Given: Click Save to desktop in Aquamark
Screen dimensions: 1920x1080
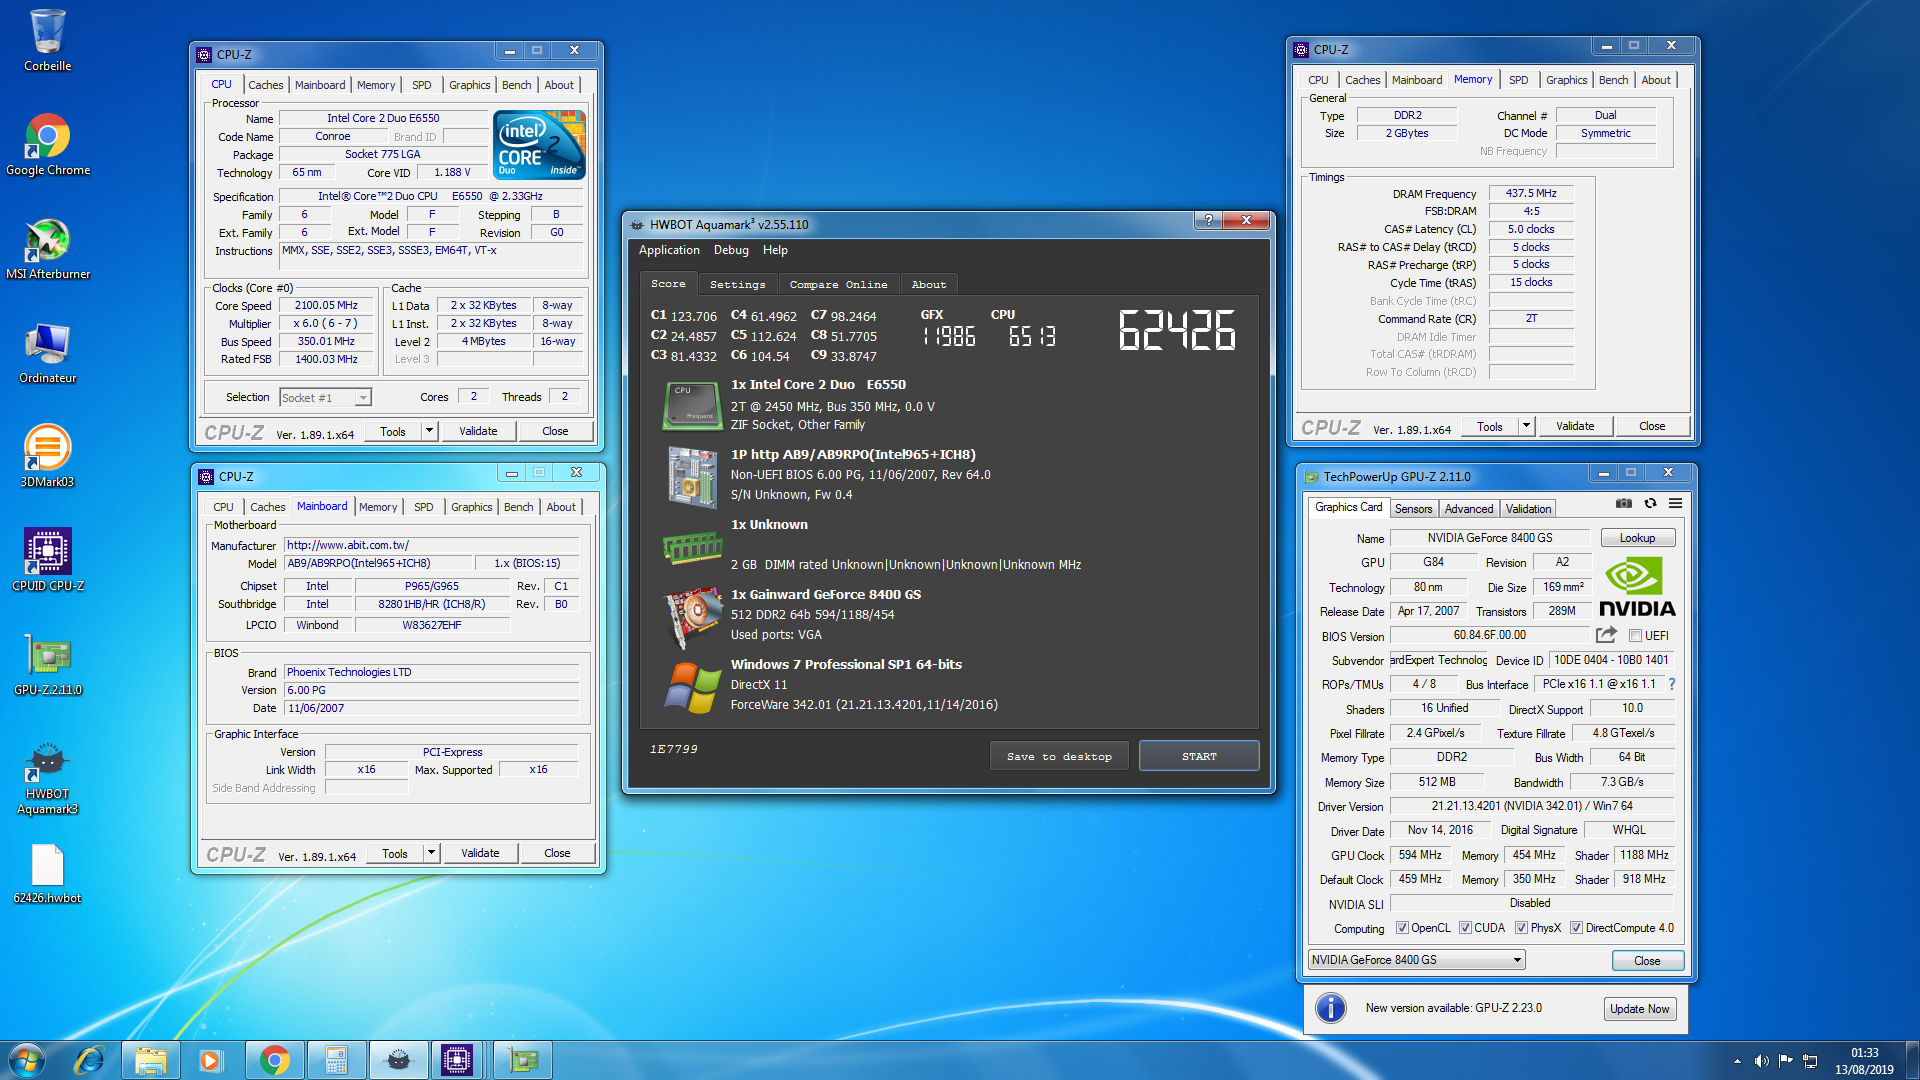Looking at the screenshot, I should (x=1059, y=756).
